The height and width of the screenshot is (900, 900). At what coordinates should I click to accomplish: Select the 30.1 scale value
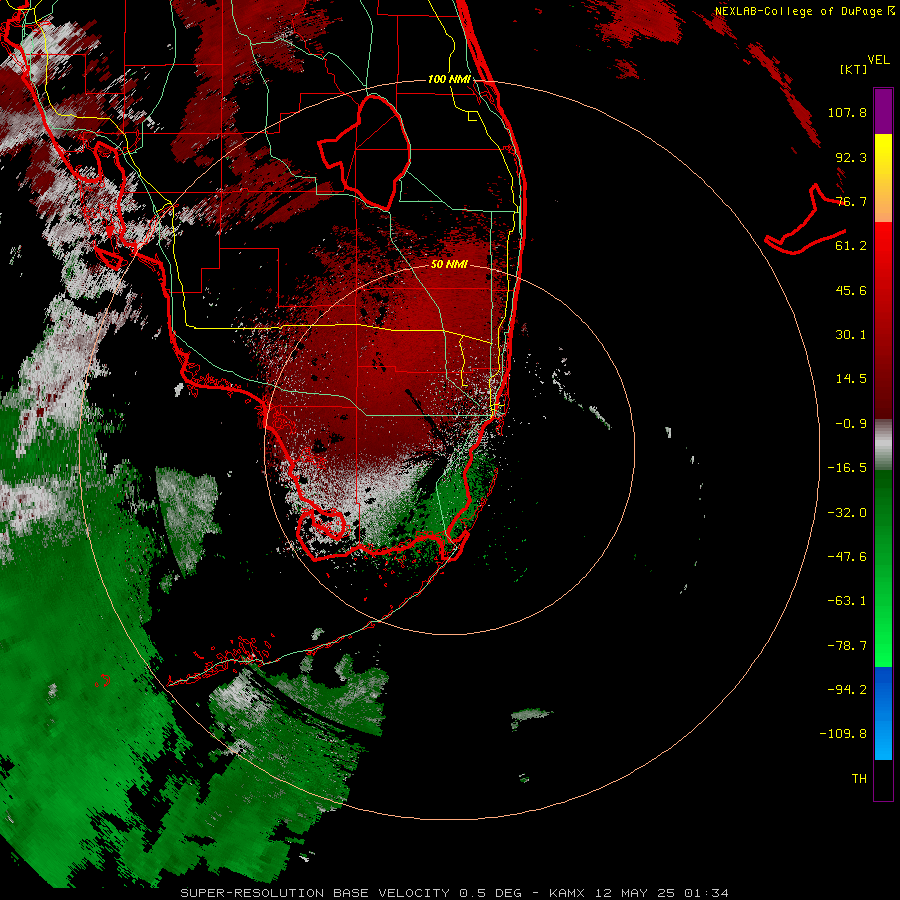point(851,335)
